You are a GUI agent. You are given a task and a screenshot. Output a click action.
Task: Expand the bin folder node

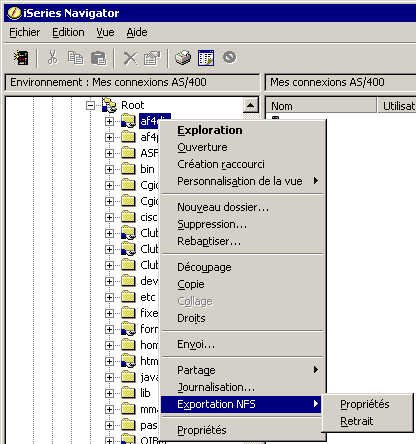pyautogui.click(x=109, y=169)
